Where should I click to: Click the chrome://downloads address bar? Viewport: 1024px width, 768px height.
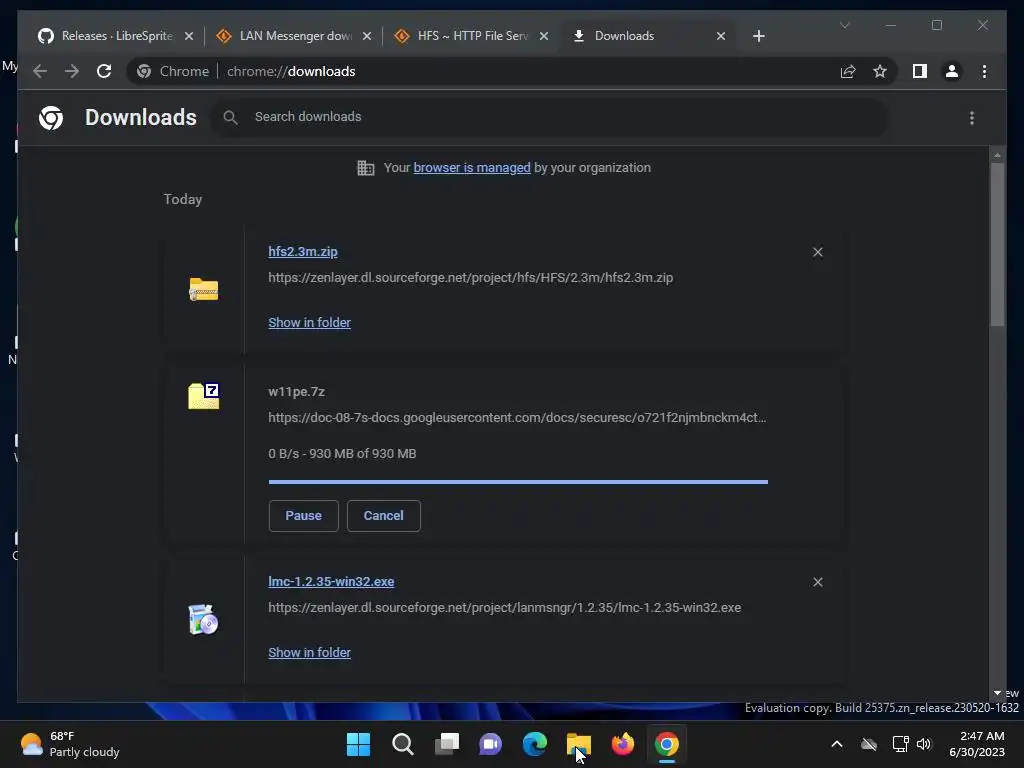[x=509, y=71]
